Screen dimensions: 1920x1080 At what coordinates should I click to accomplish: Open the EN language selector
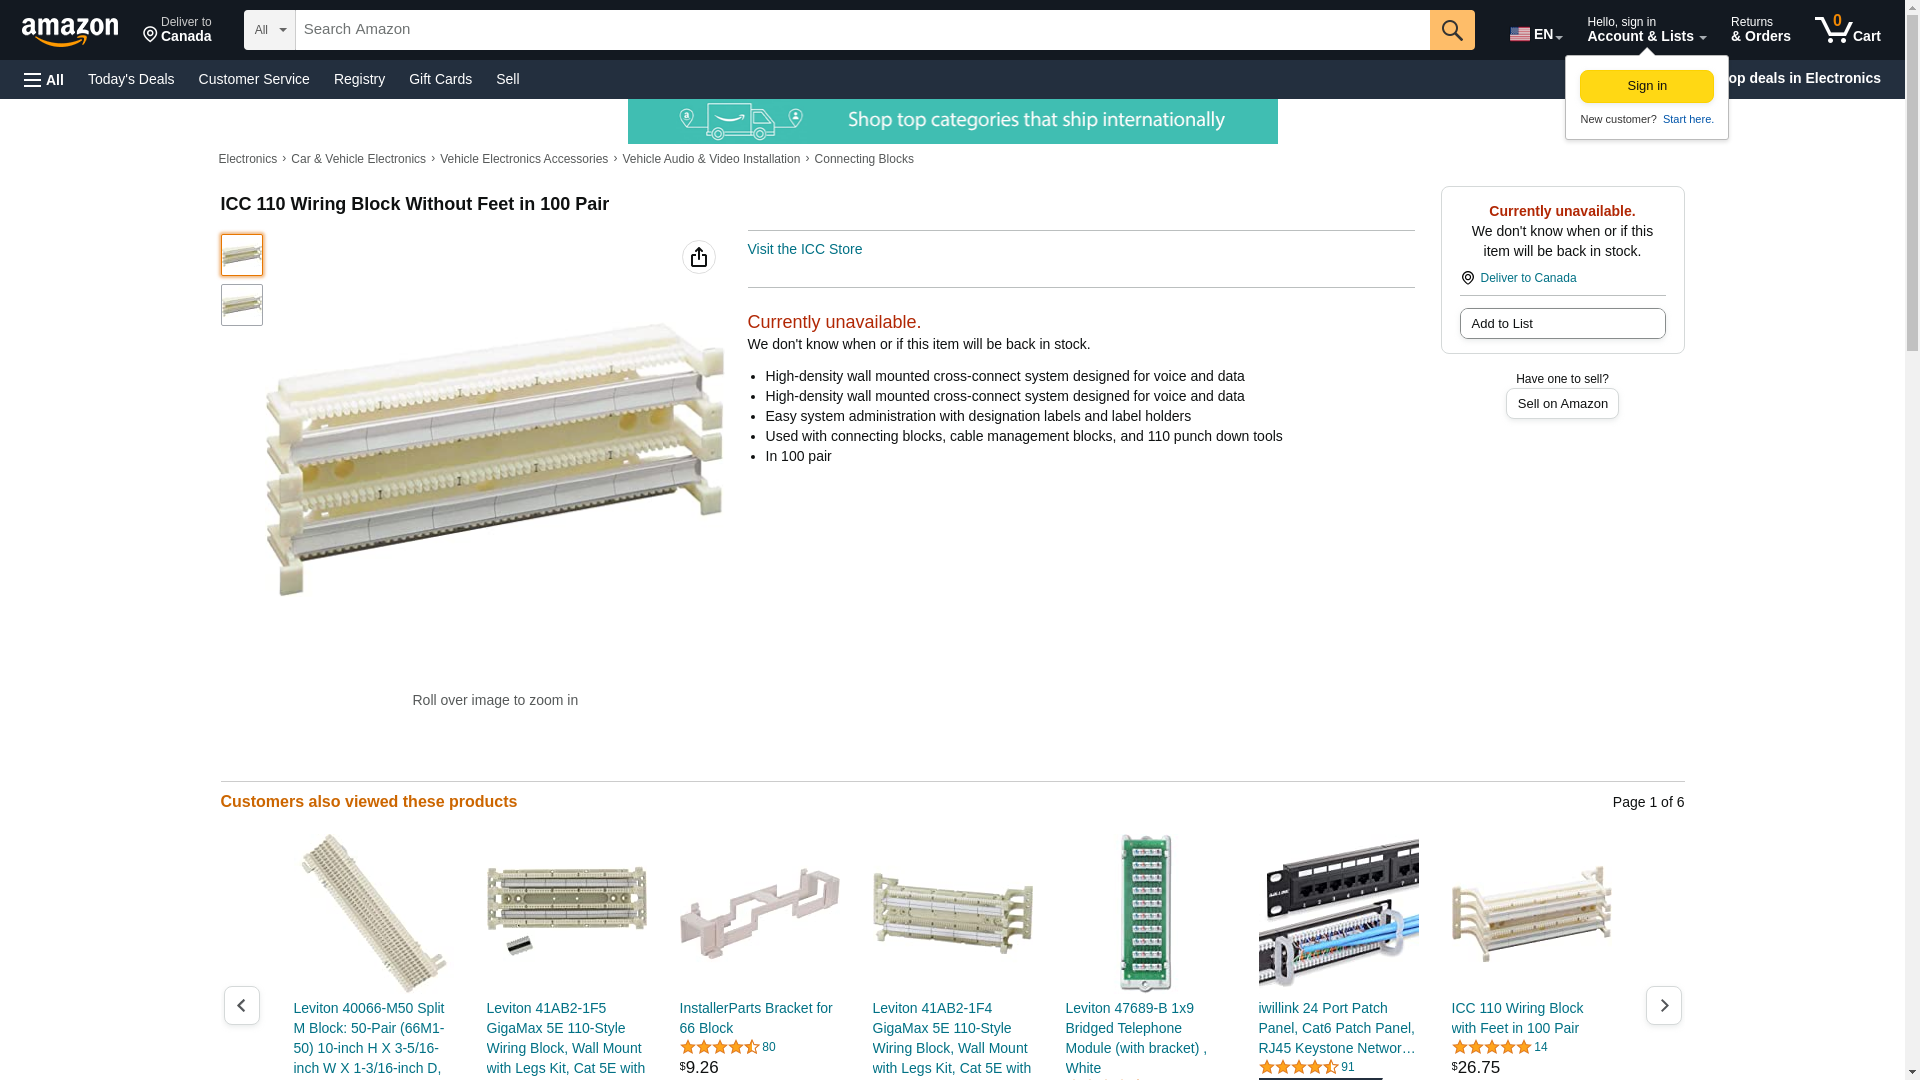coord(1536,33)
